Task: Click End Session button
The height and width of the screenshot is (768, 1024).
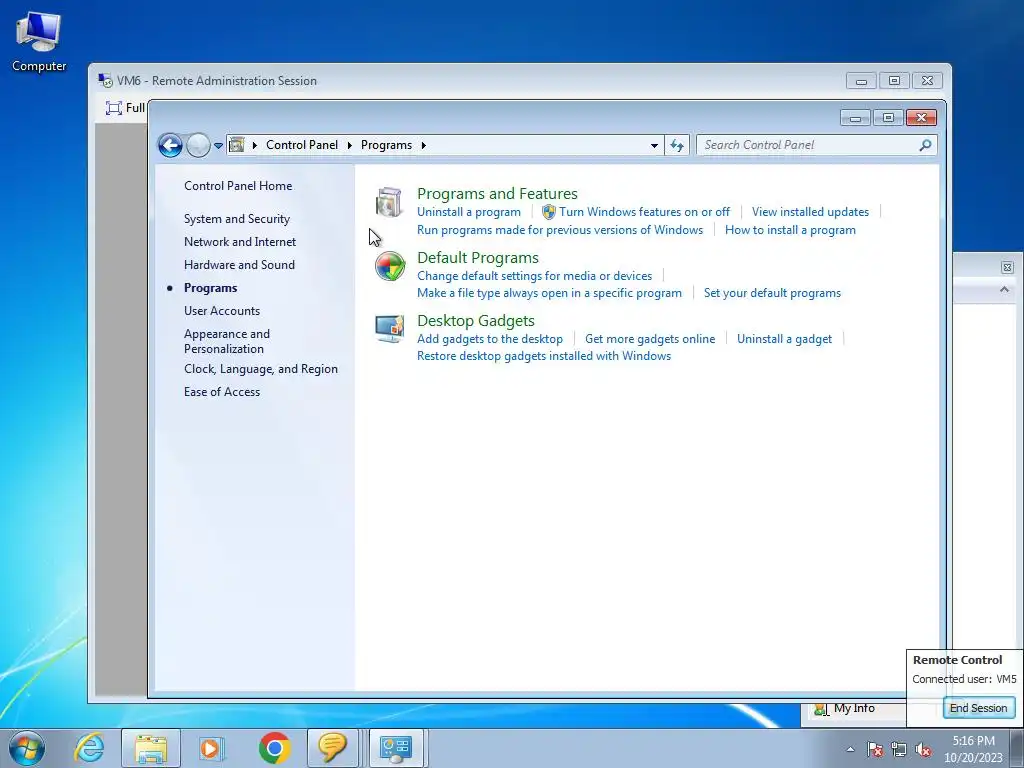Action: (978, 708)
